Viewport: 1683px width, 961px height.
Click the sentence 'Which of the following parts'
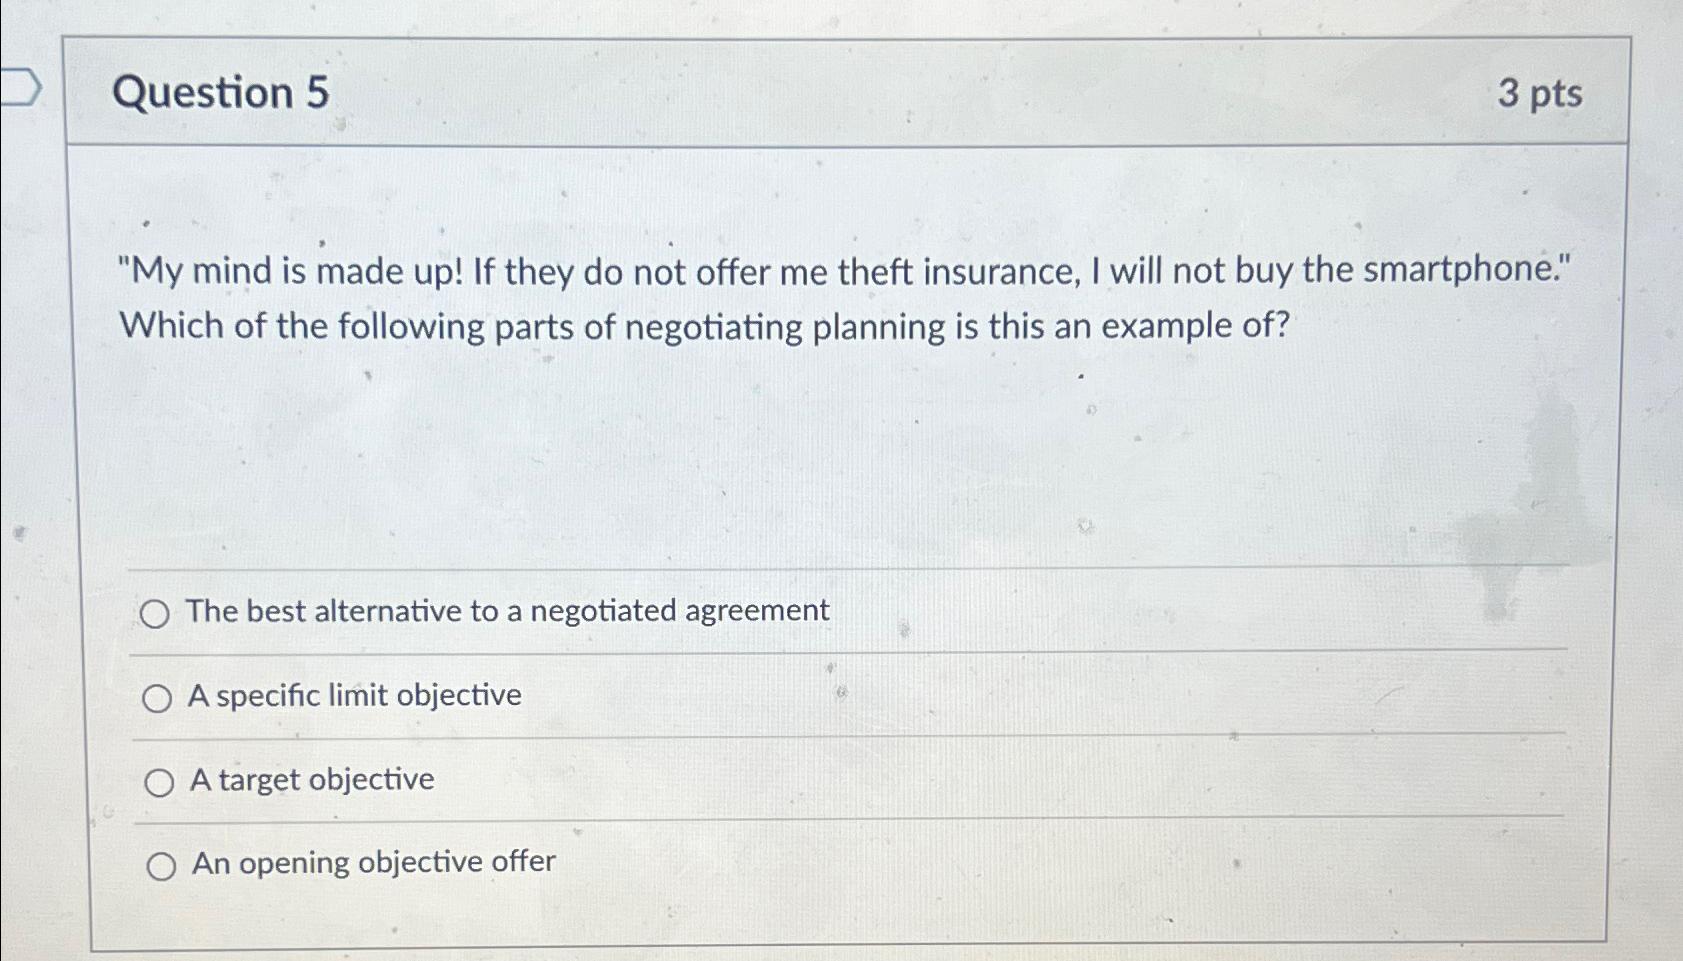(705, 327)
